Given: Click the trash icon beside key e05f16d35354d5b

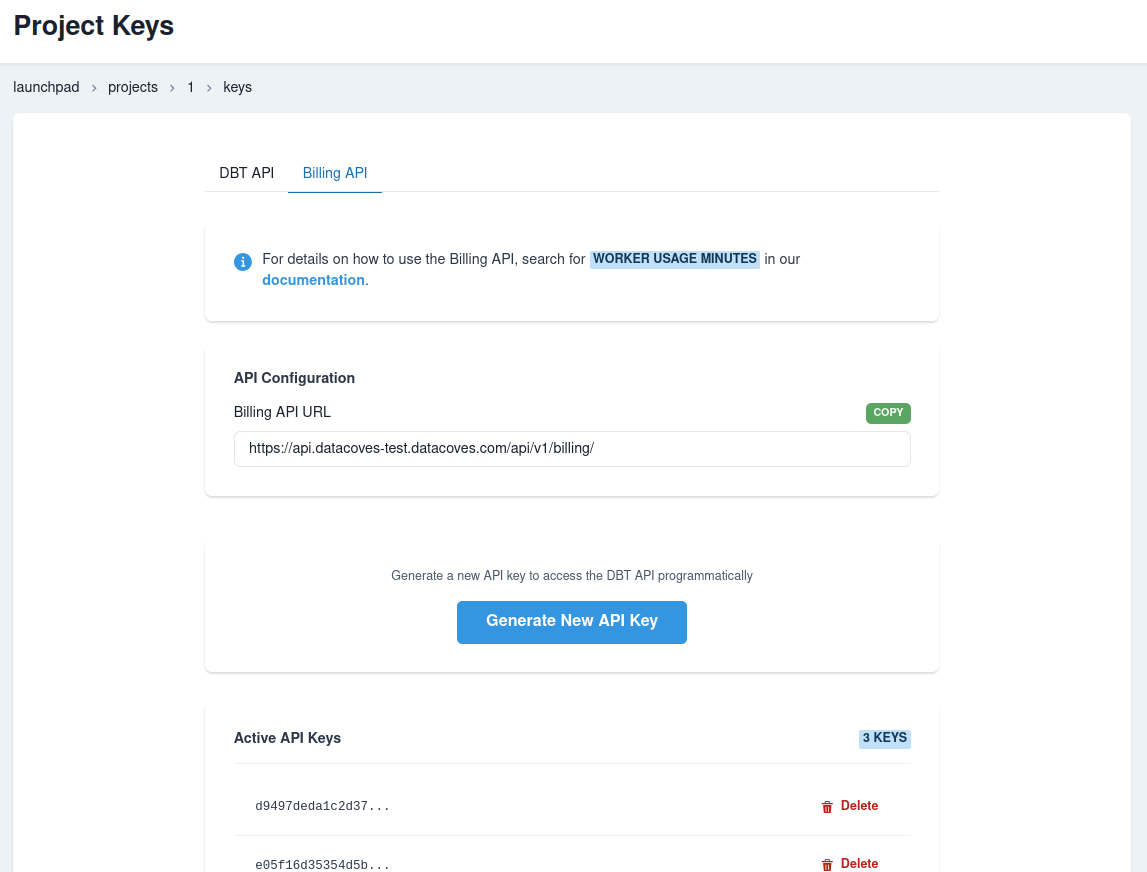Looking at the screenshot, I should click(x=827, y=864).
